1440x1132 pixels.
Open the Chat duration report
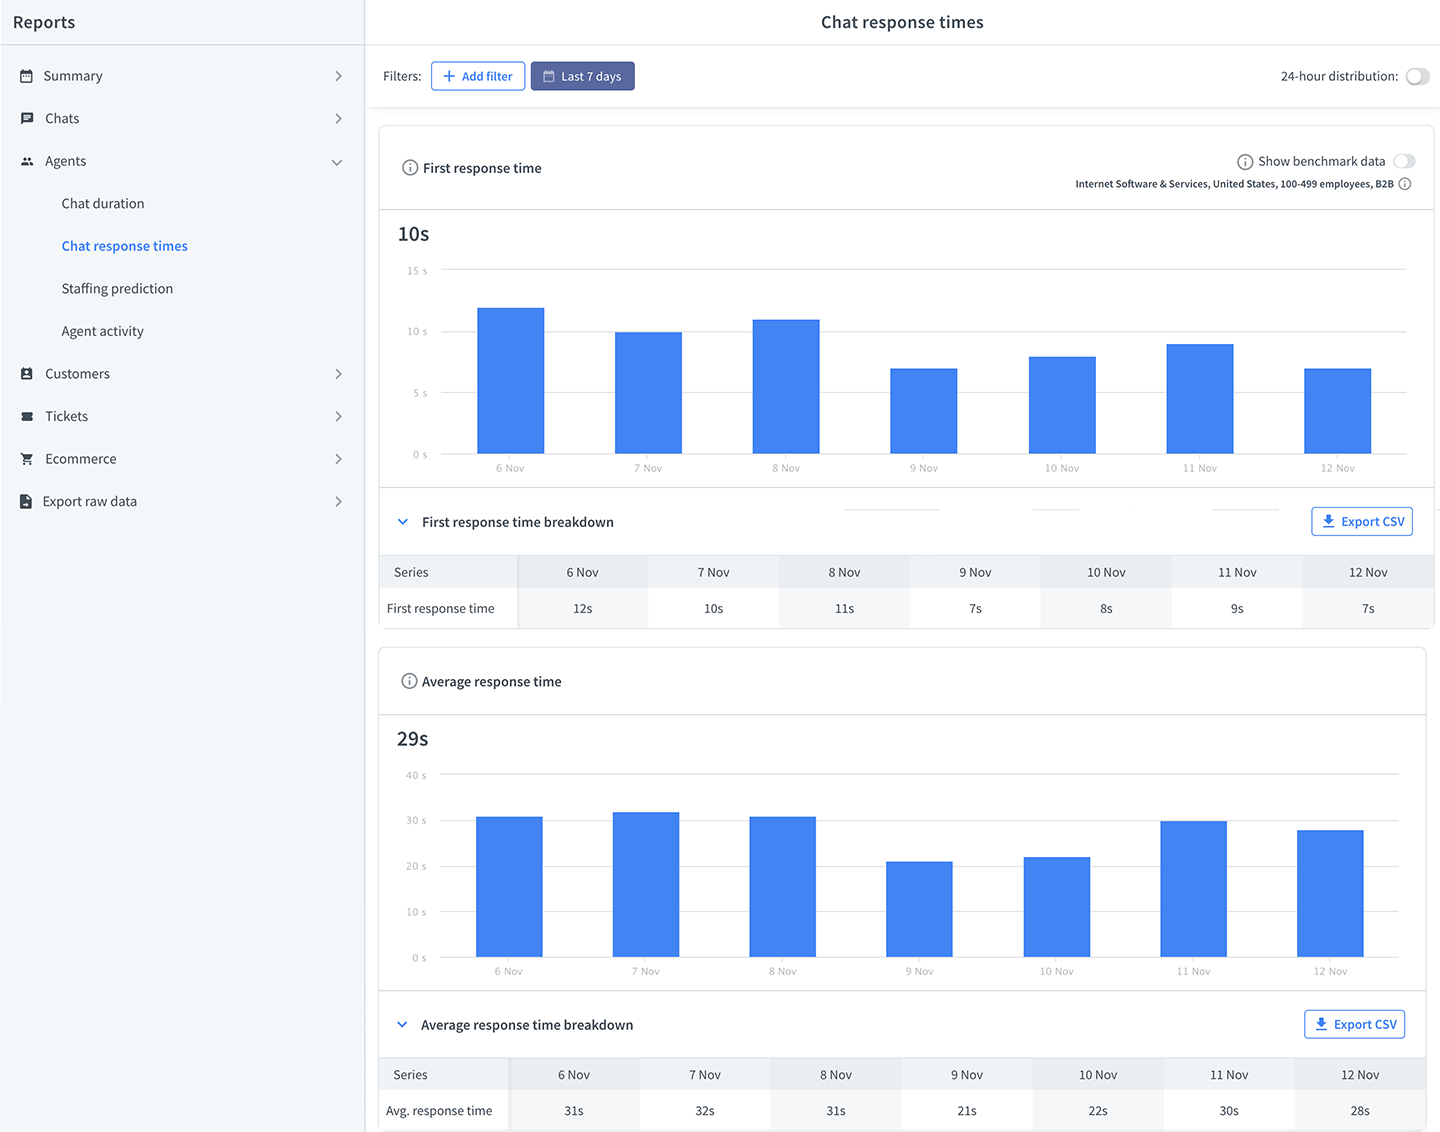[x=103, y=203]
